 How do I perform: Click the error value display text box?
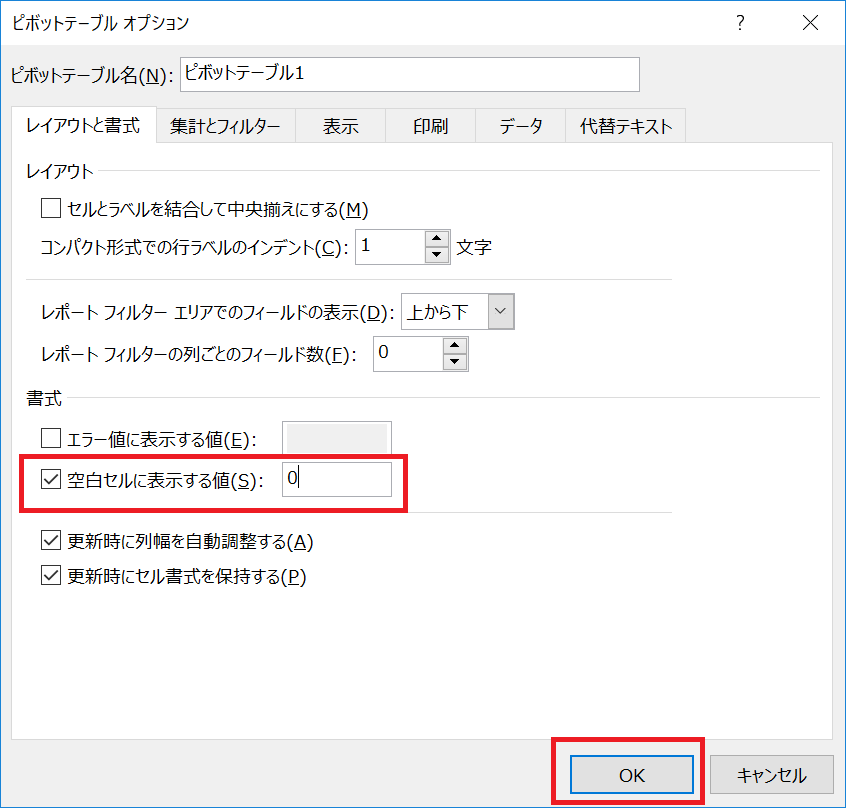coord(337,438)
